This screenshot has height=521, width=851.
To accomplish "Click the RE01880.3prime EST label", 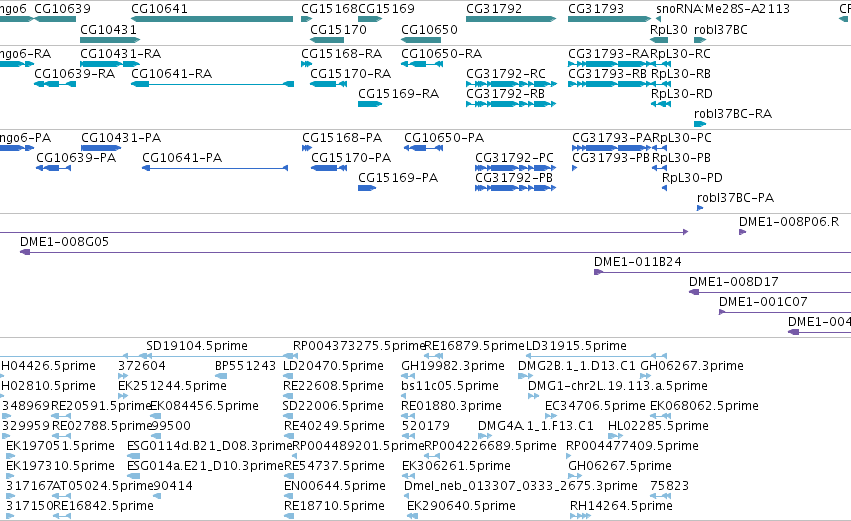I will 451,406.
